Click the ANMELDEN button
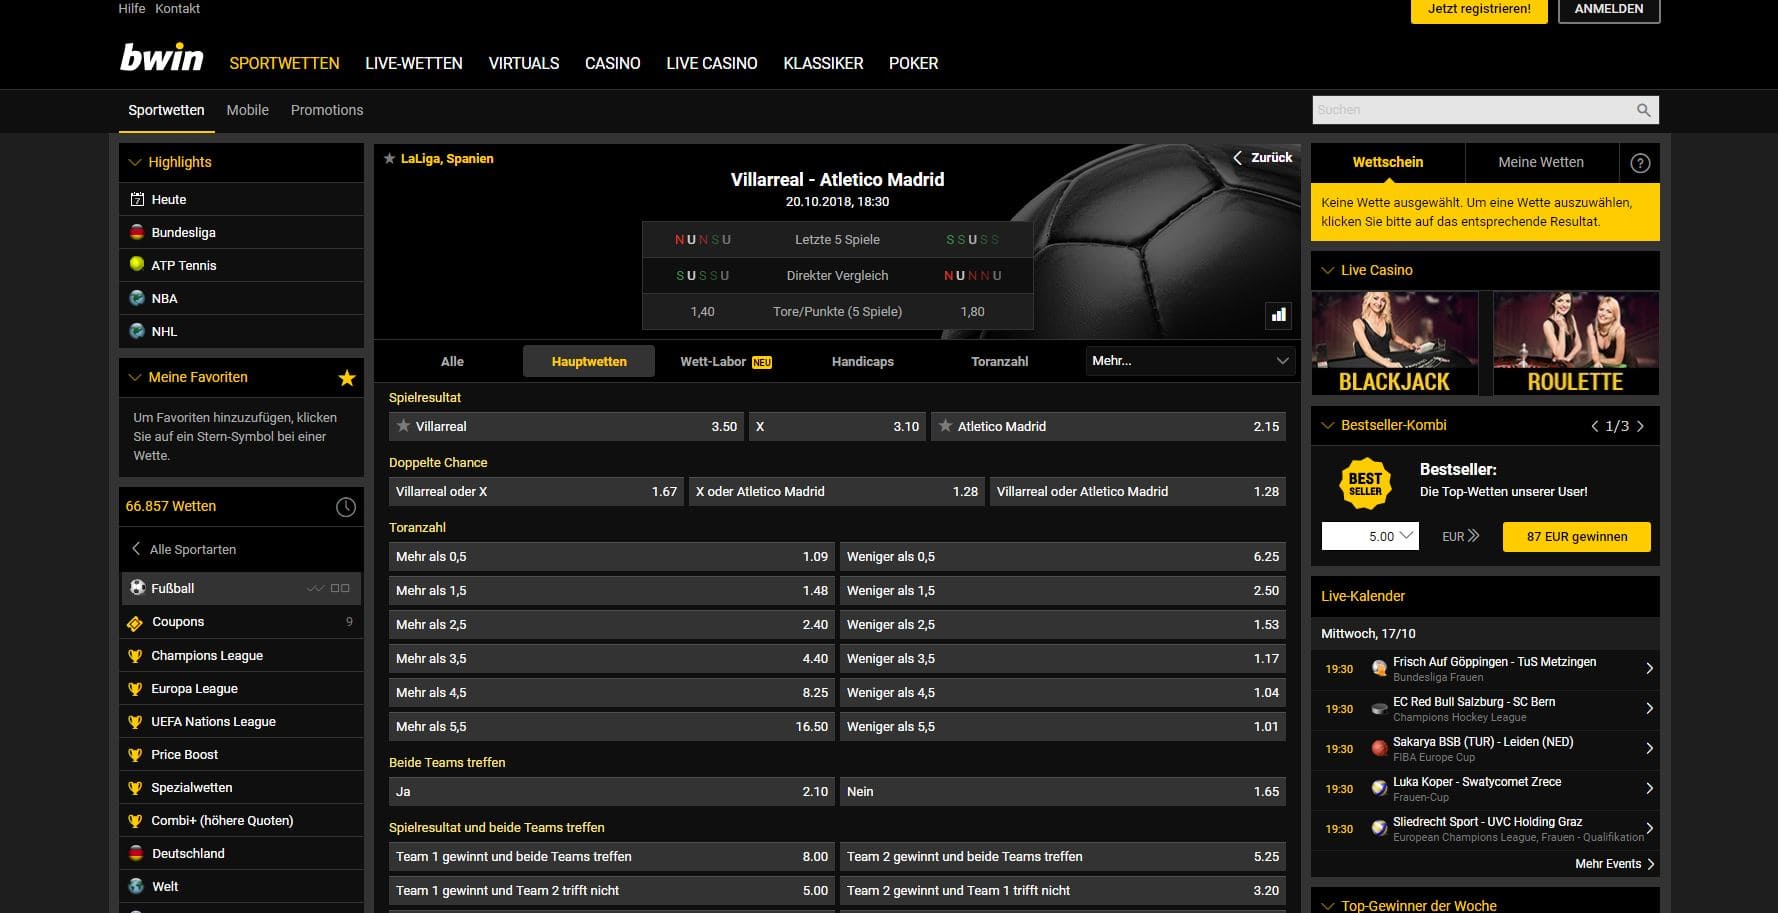The height and width of the screenshot is (913, 1778). (x=1609, y=9)
